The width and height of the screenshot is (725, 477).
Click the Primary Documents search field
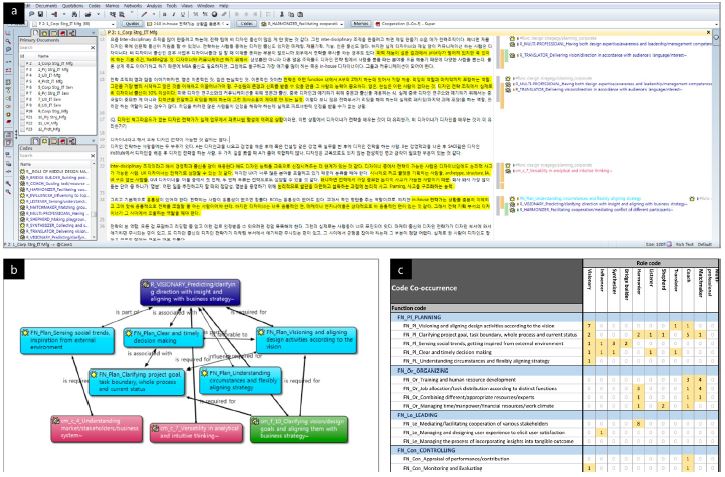[x=54, y=48]
